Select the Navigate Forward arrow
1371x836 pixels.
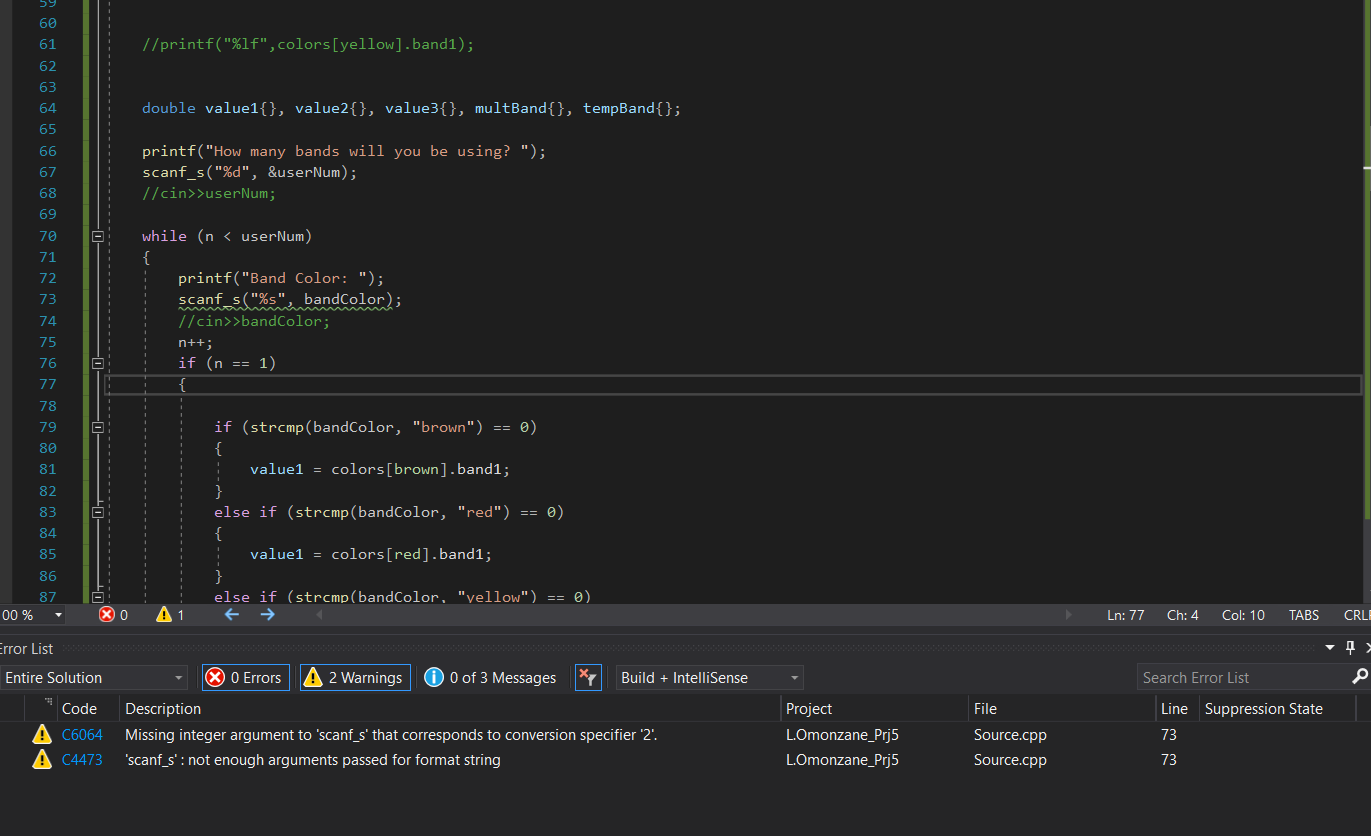point(267,614)
